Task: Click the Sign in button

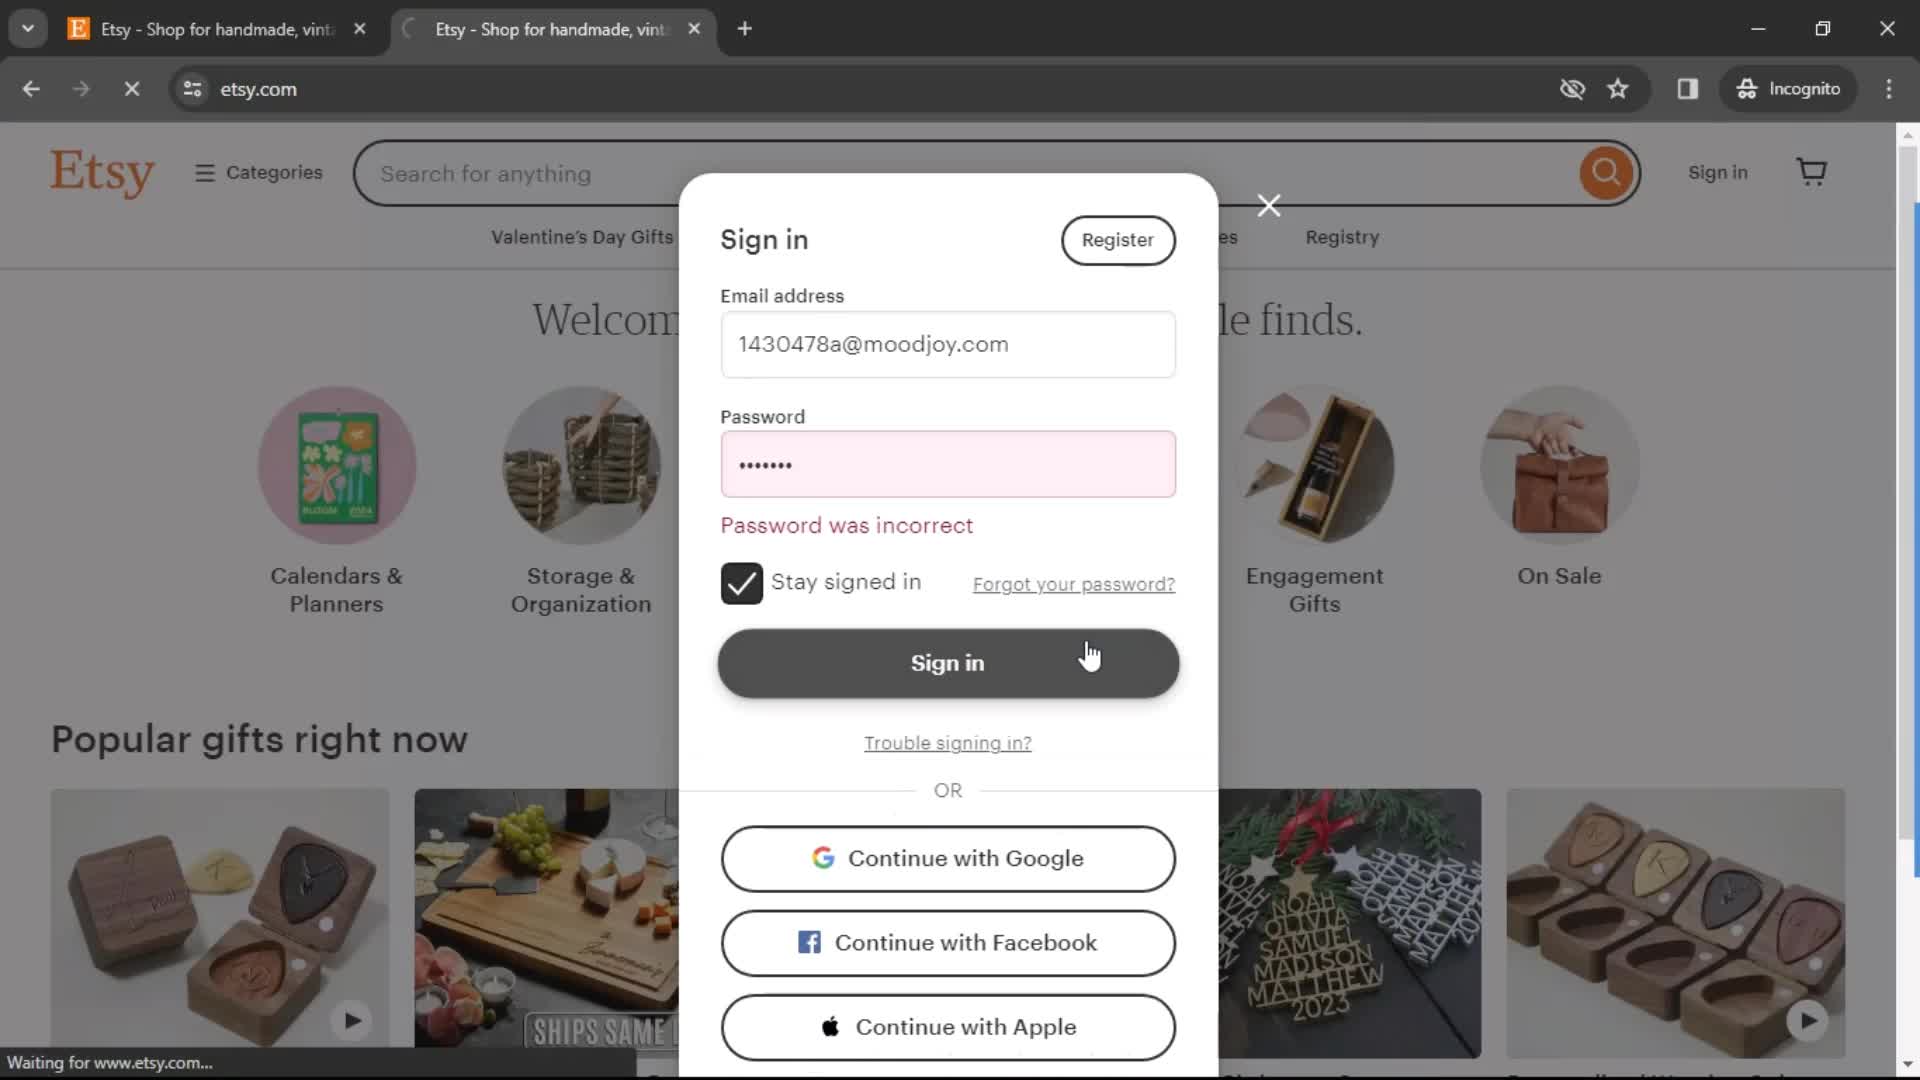Action: tap(947, 663)
